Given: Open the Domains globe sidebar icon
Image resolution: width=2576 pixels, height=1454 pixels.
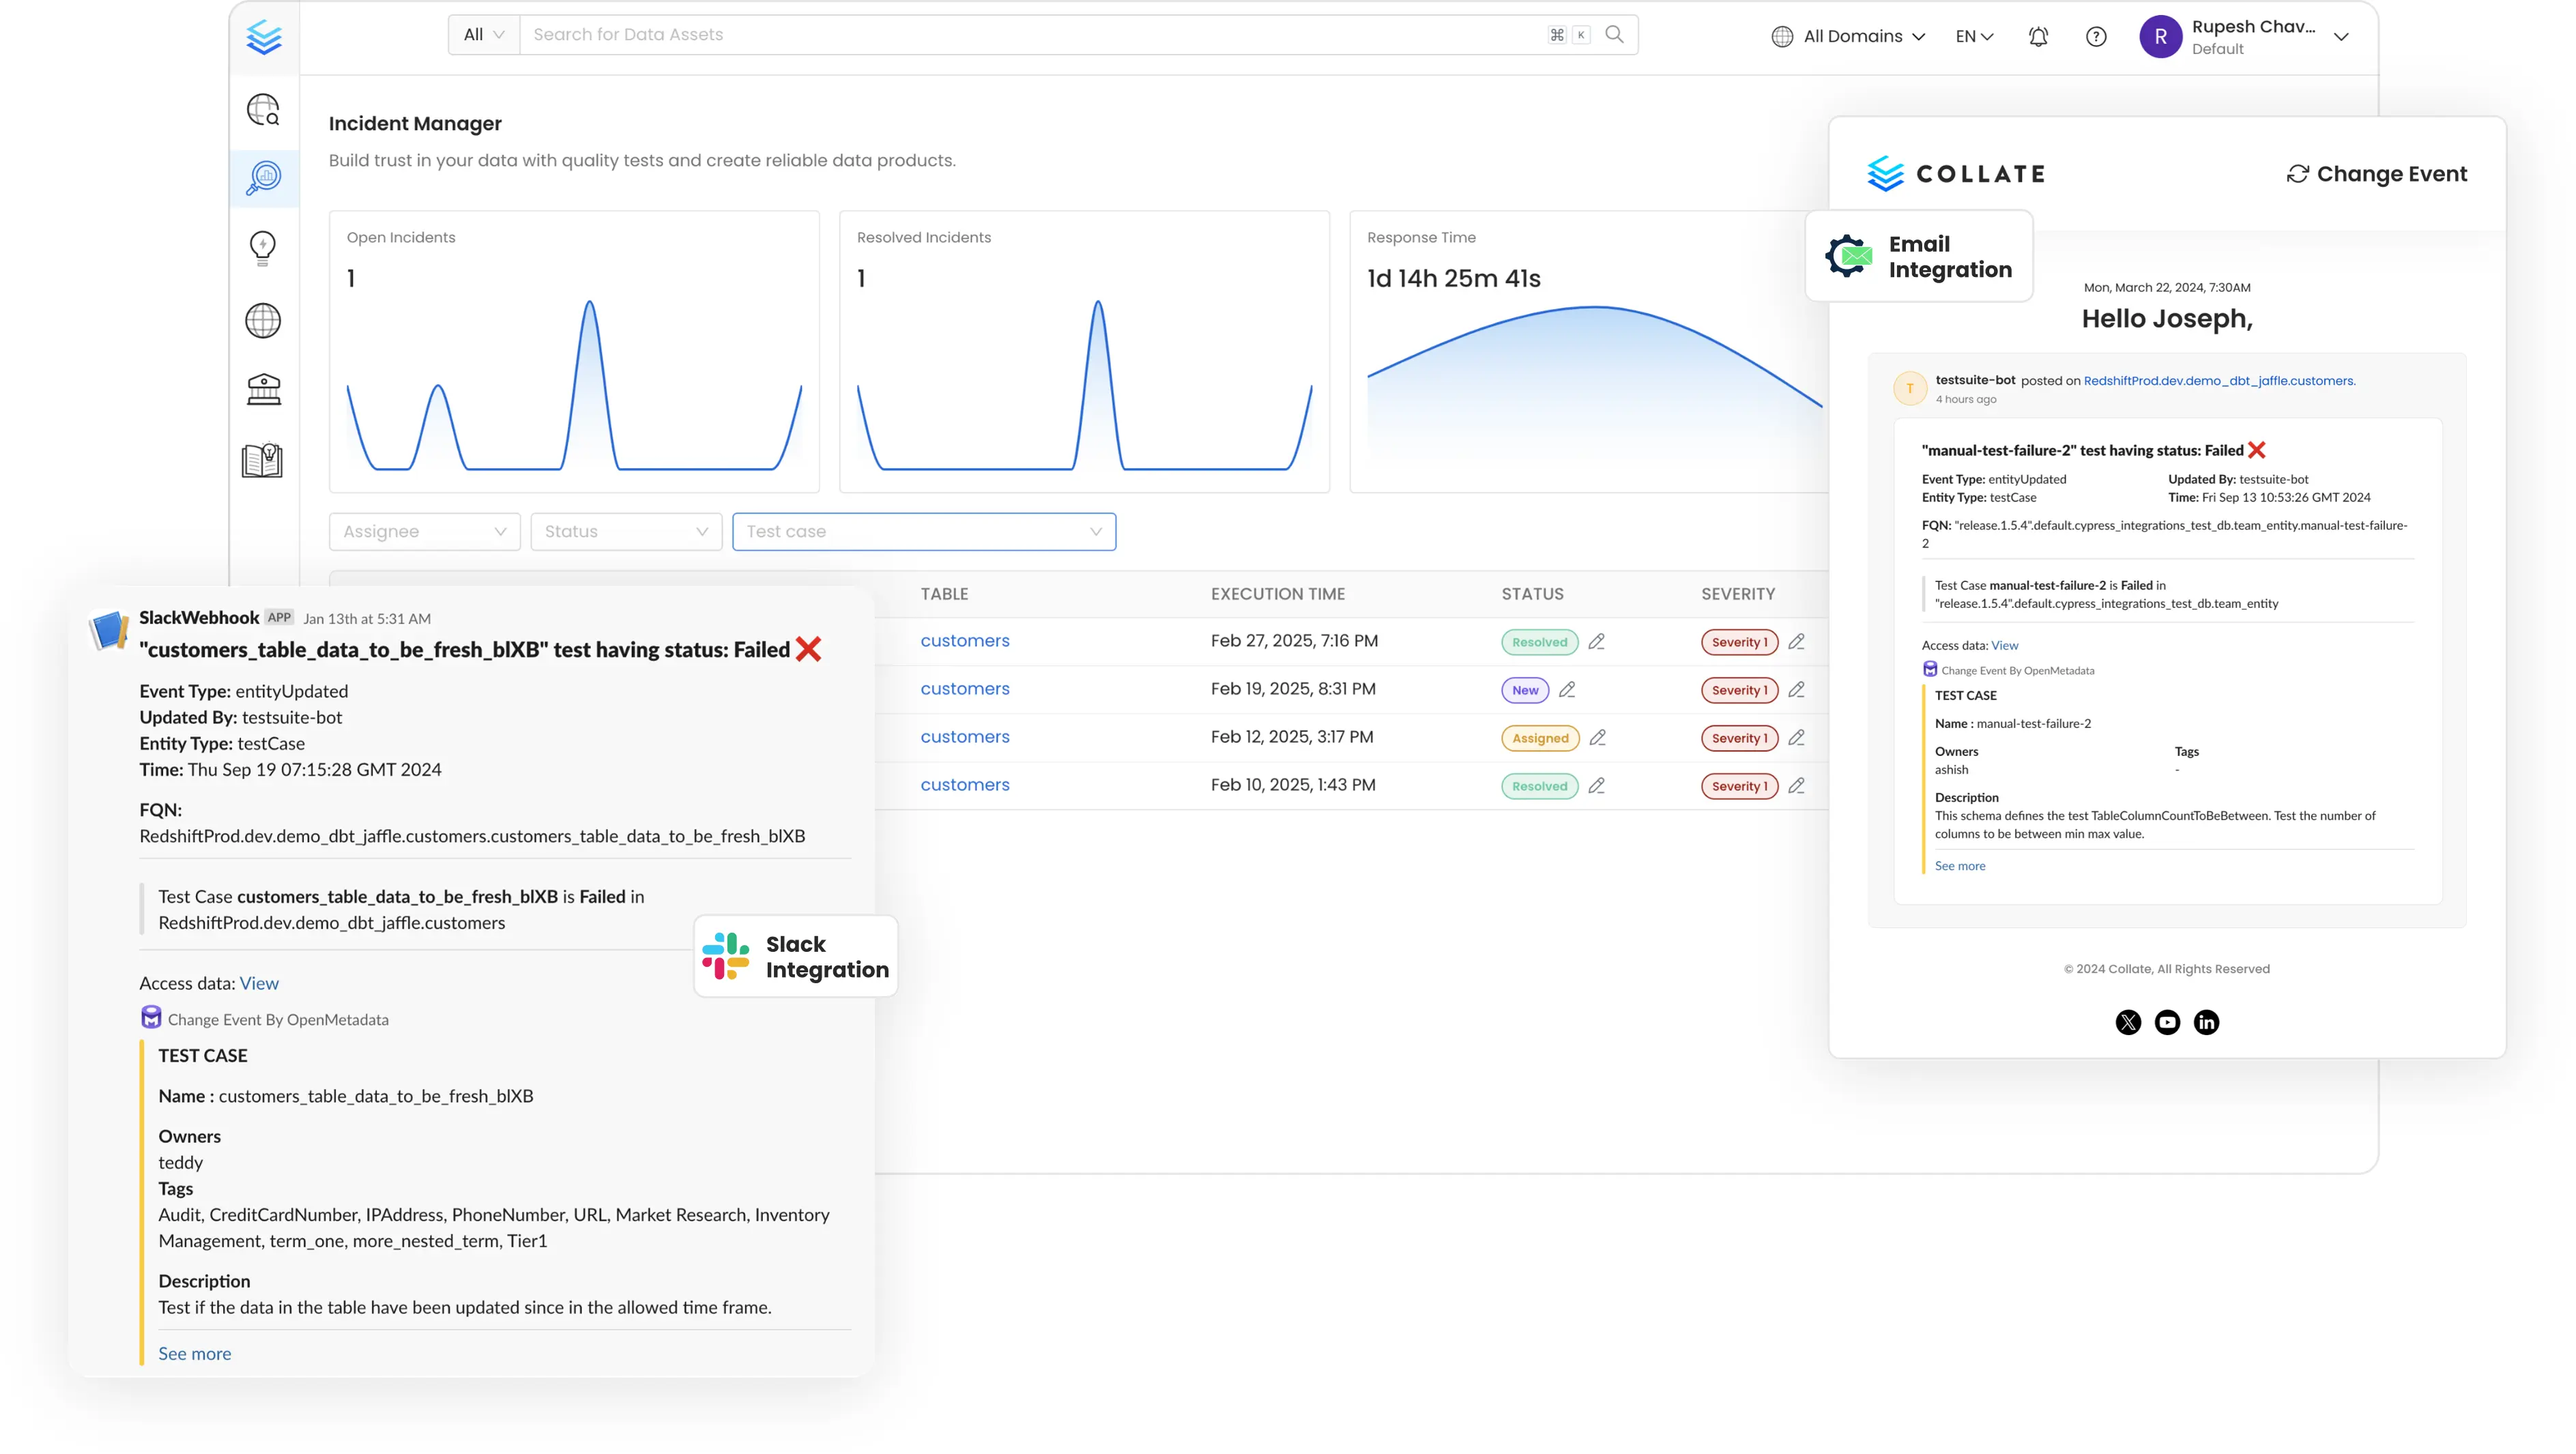Looking at the screenshot, I should 263,321.
